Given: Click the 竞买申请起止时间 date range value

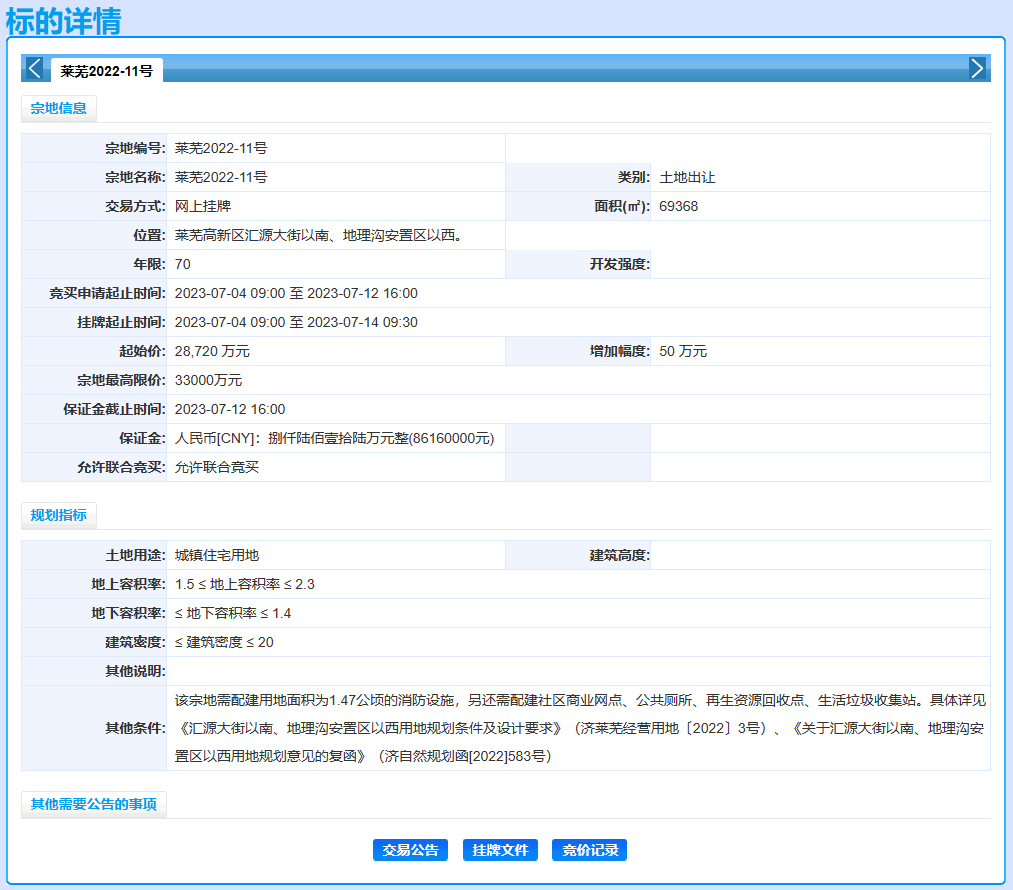Looking at the screenshot, I should pos(296,293).
